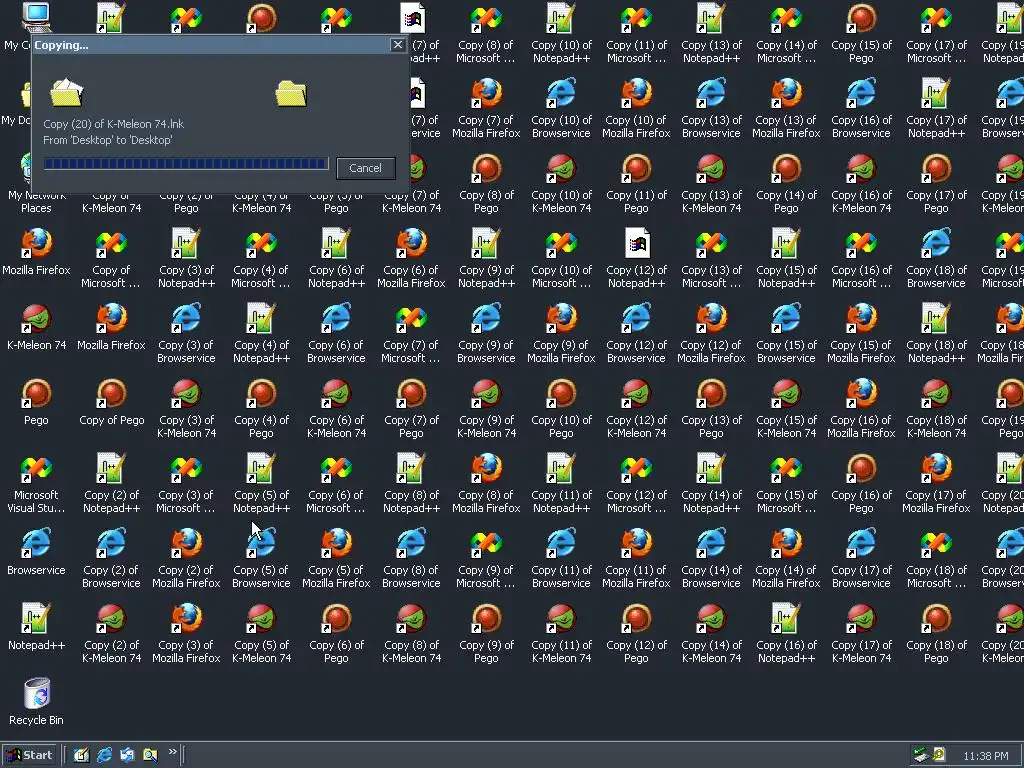Image resolution: width=1024 pixels, height=768 pixels.
Task: Select the Browservice shortcut icon
Action: (x=37, y=543)
